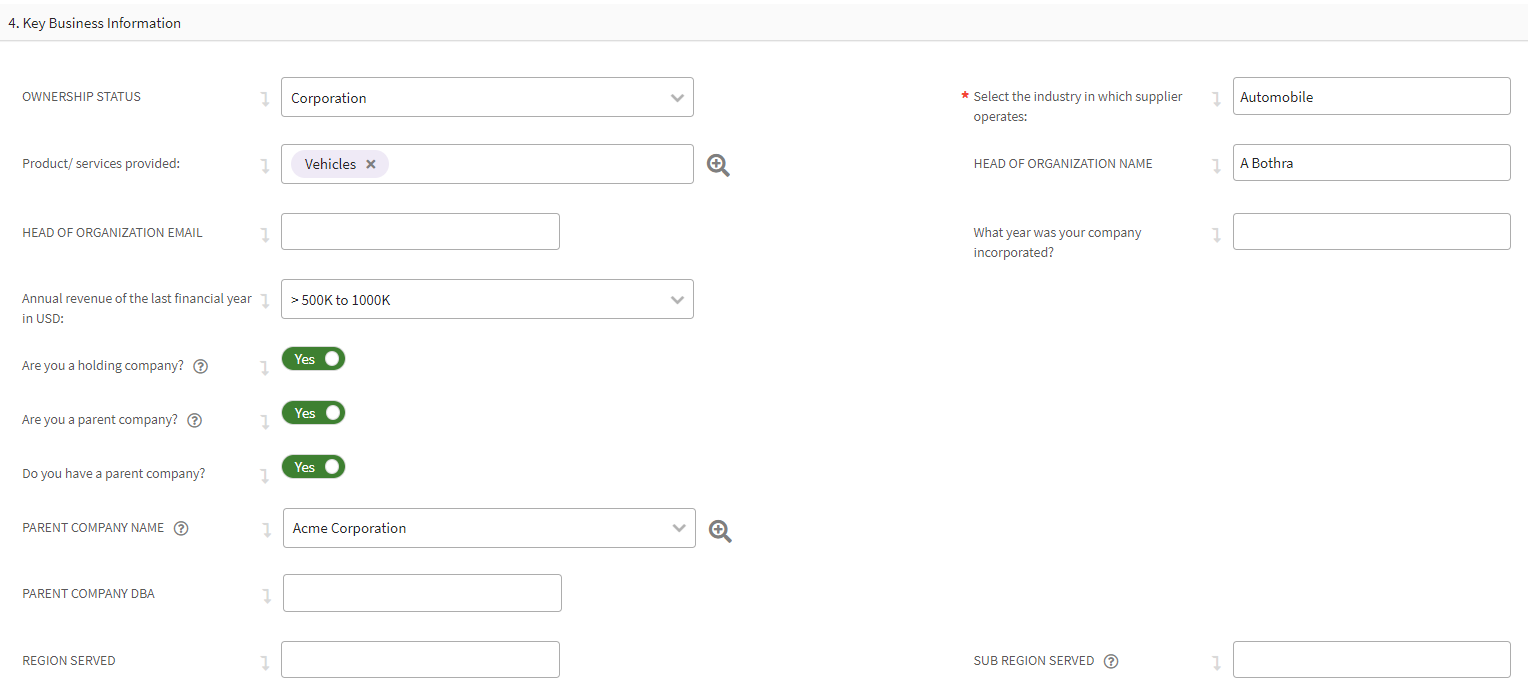This screenshot has height=688, width=1528.
Task: Remove the Vehicles tag using its x
Action: [x=371, y=164]
